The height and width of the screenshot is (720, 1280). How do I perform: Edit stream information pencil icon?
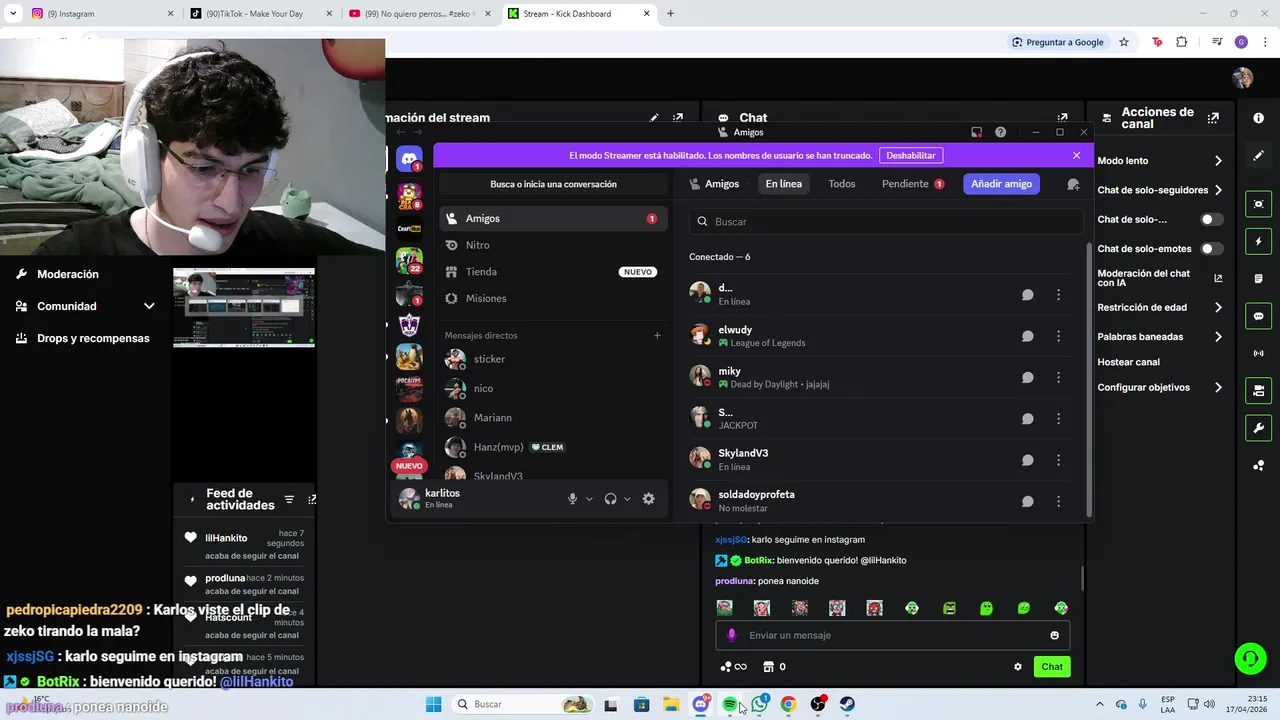654,118
